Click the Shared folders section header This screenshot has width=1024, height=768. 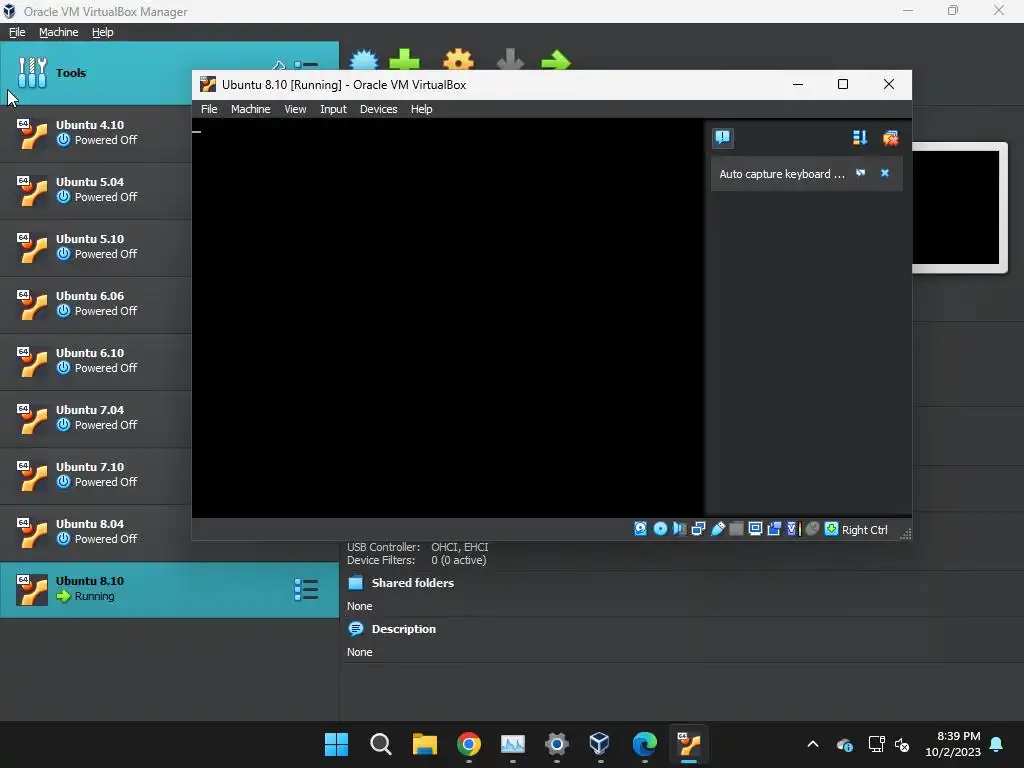[x=412, y=583]
